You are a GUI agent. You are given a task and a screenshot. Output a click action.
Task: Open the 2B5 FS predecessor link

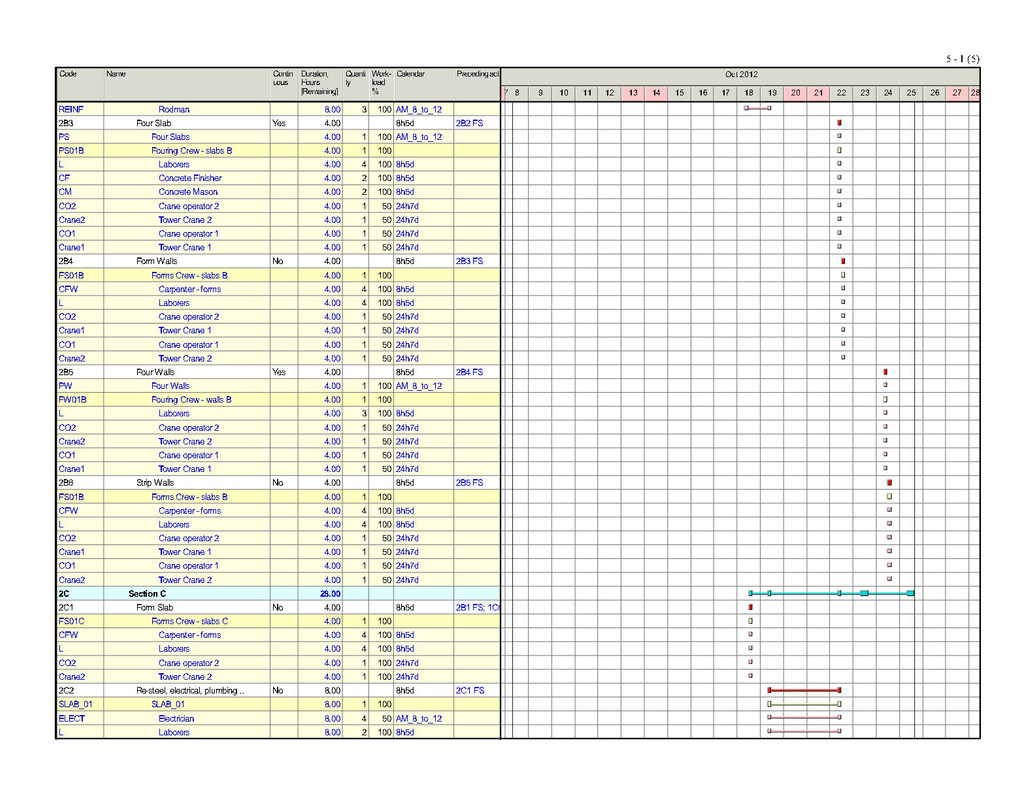(469, 483)
